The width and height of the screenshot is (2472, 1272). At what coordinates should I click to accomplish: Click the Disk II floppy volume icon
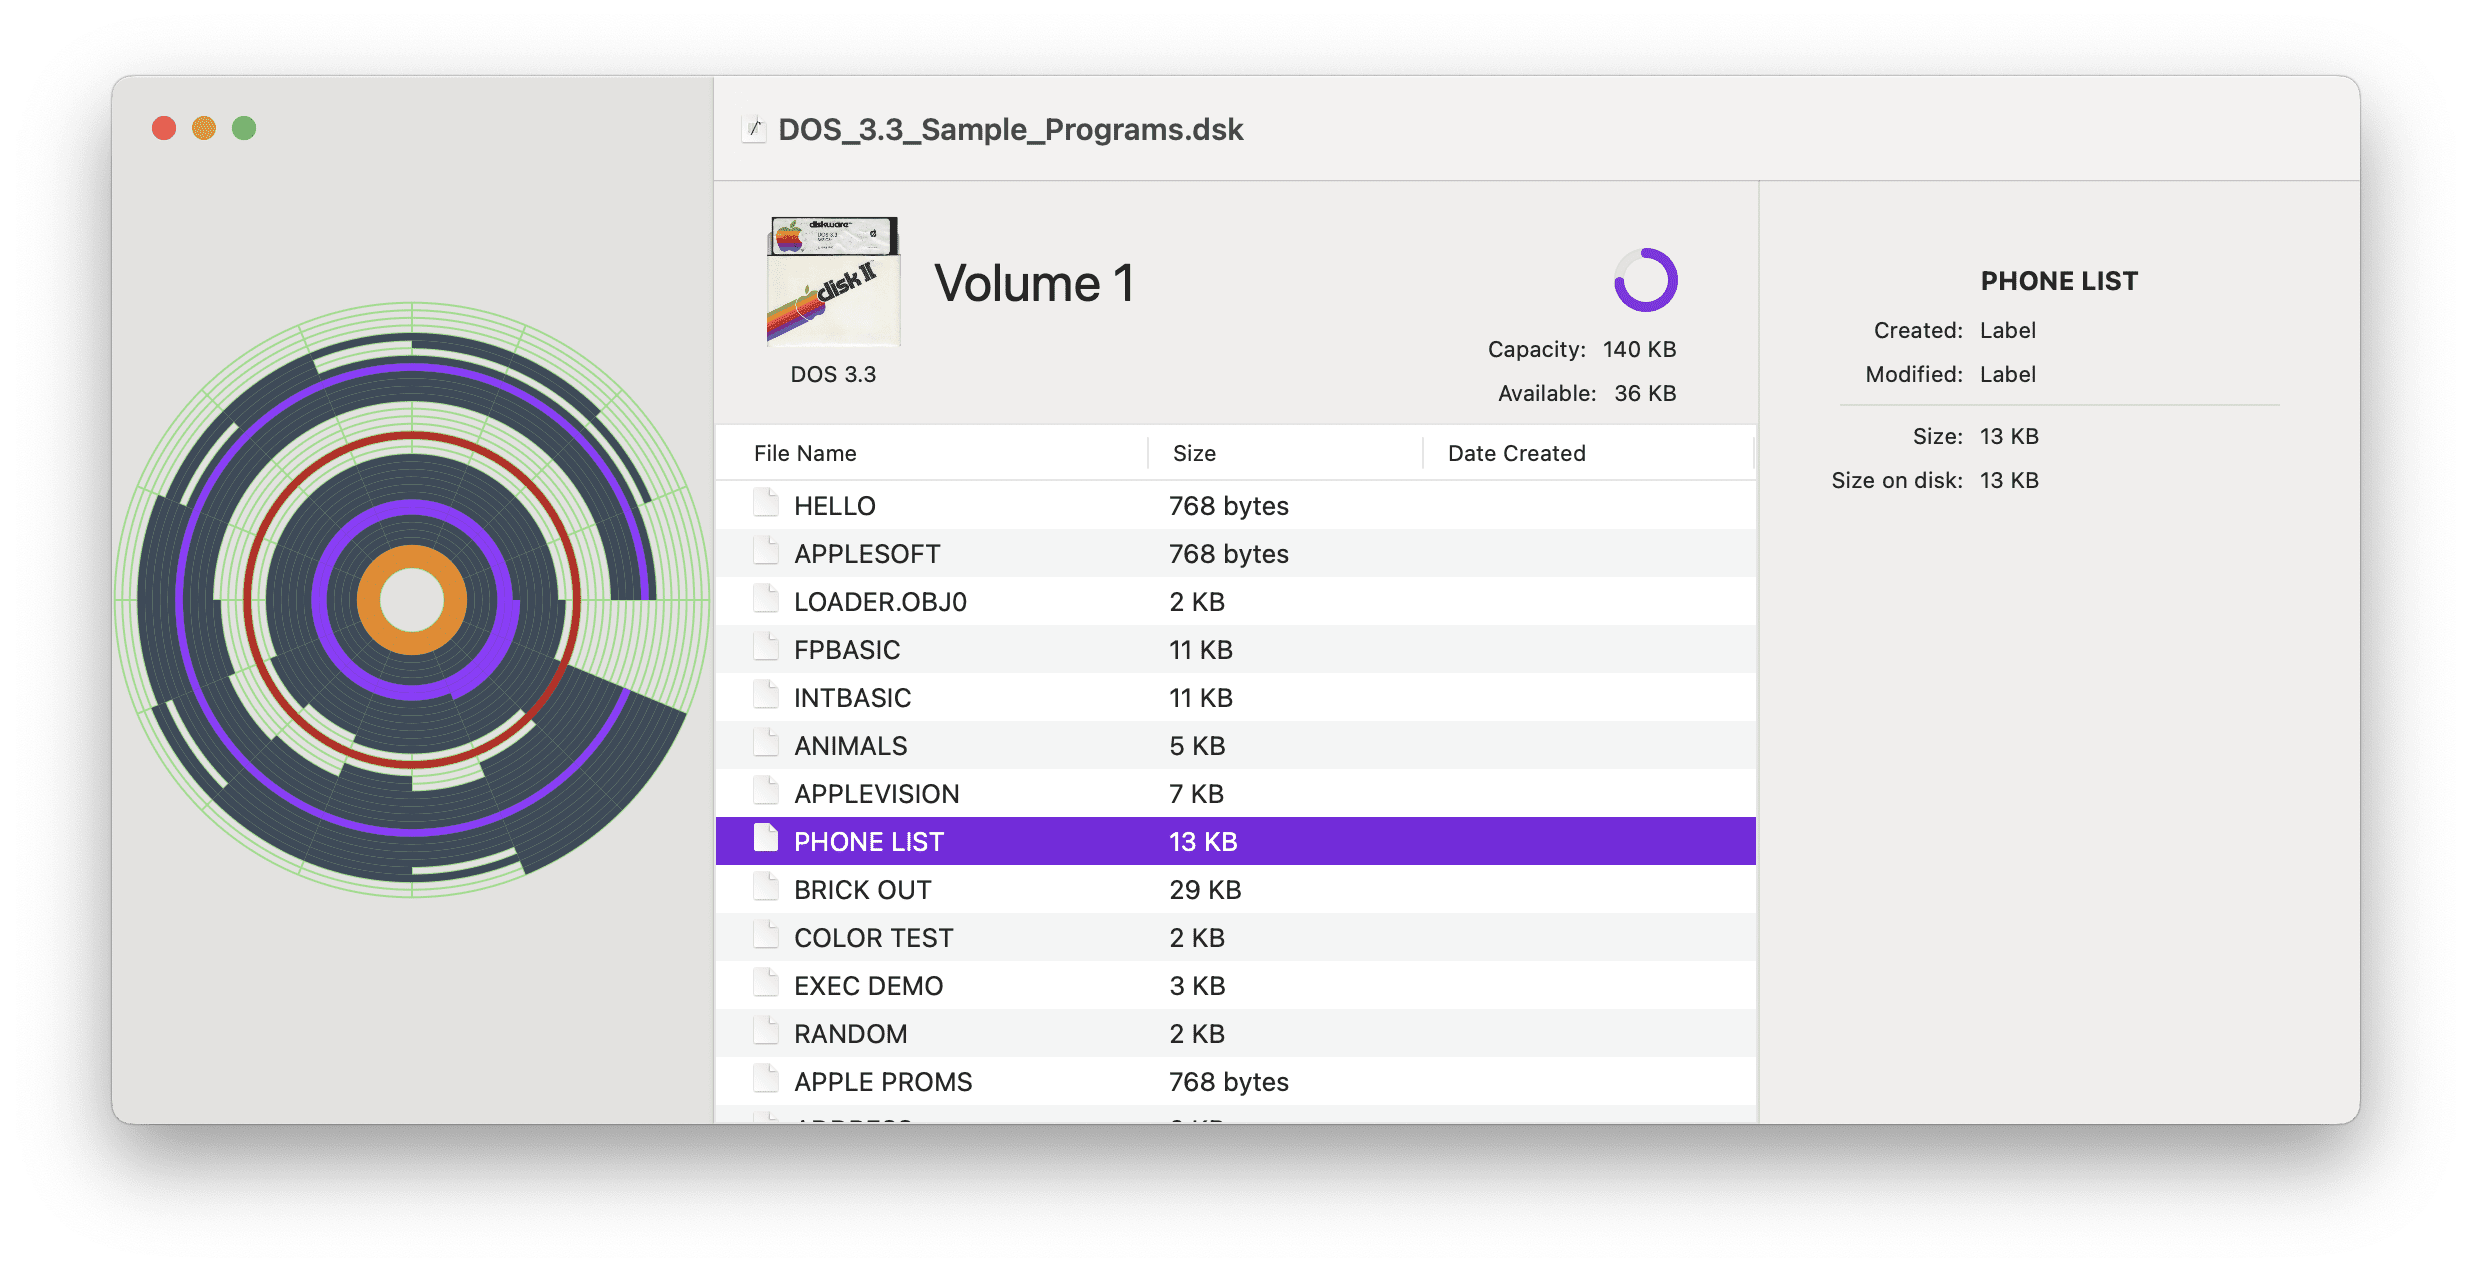click(x=834, y=282)
